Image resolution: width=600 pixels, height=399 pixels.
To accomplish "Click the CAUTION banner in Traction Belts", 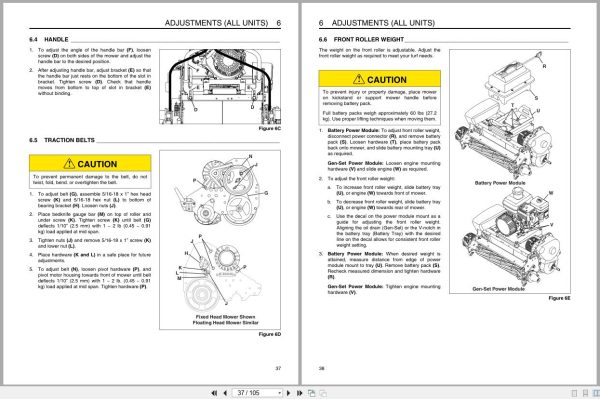I will pyautogui.click(x=90, y=164).
